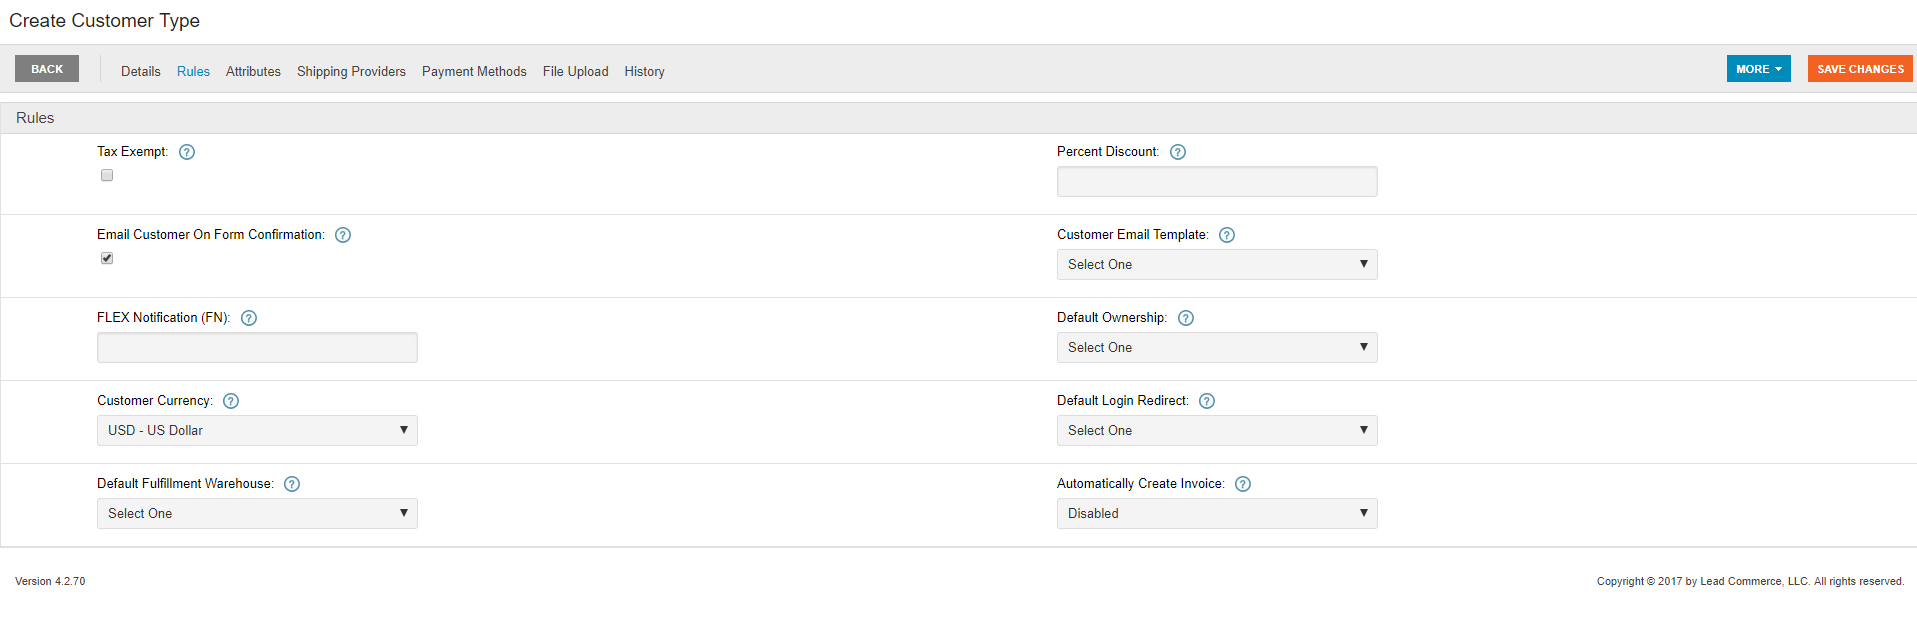Viewport: 1917px width, 632px height.
Task: Expand the Default Login Redirect dropdown
Action: coord(1217,431)
